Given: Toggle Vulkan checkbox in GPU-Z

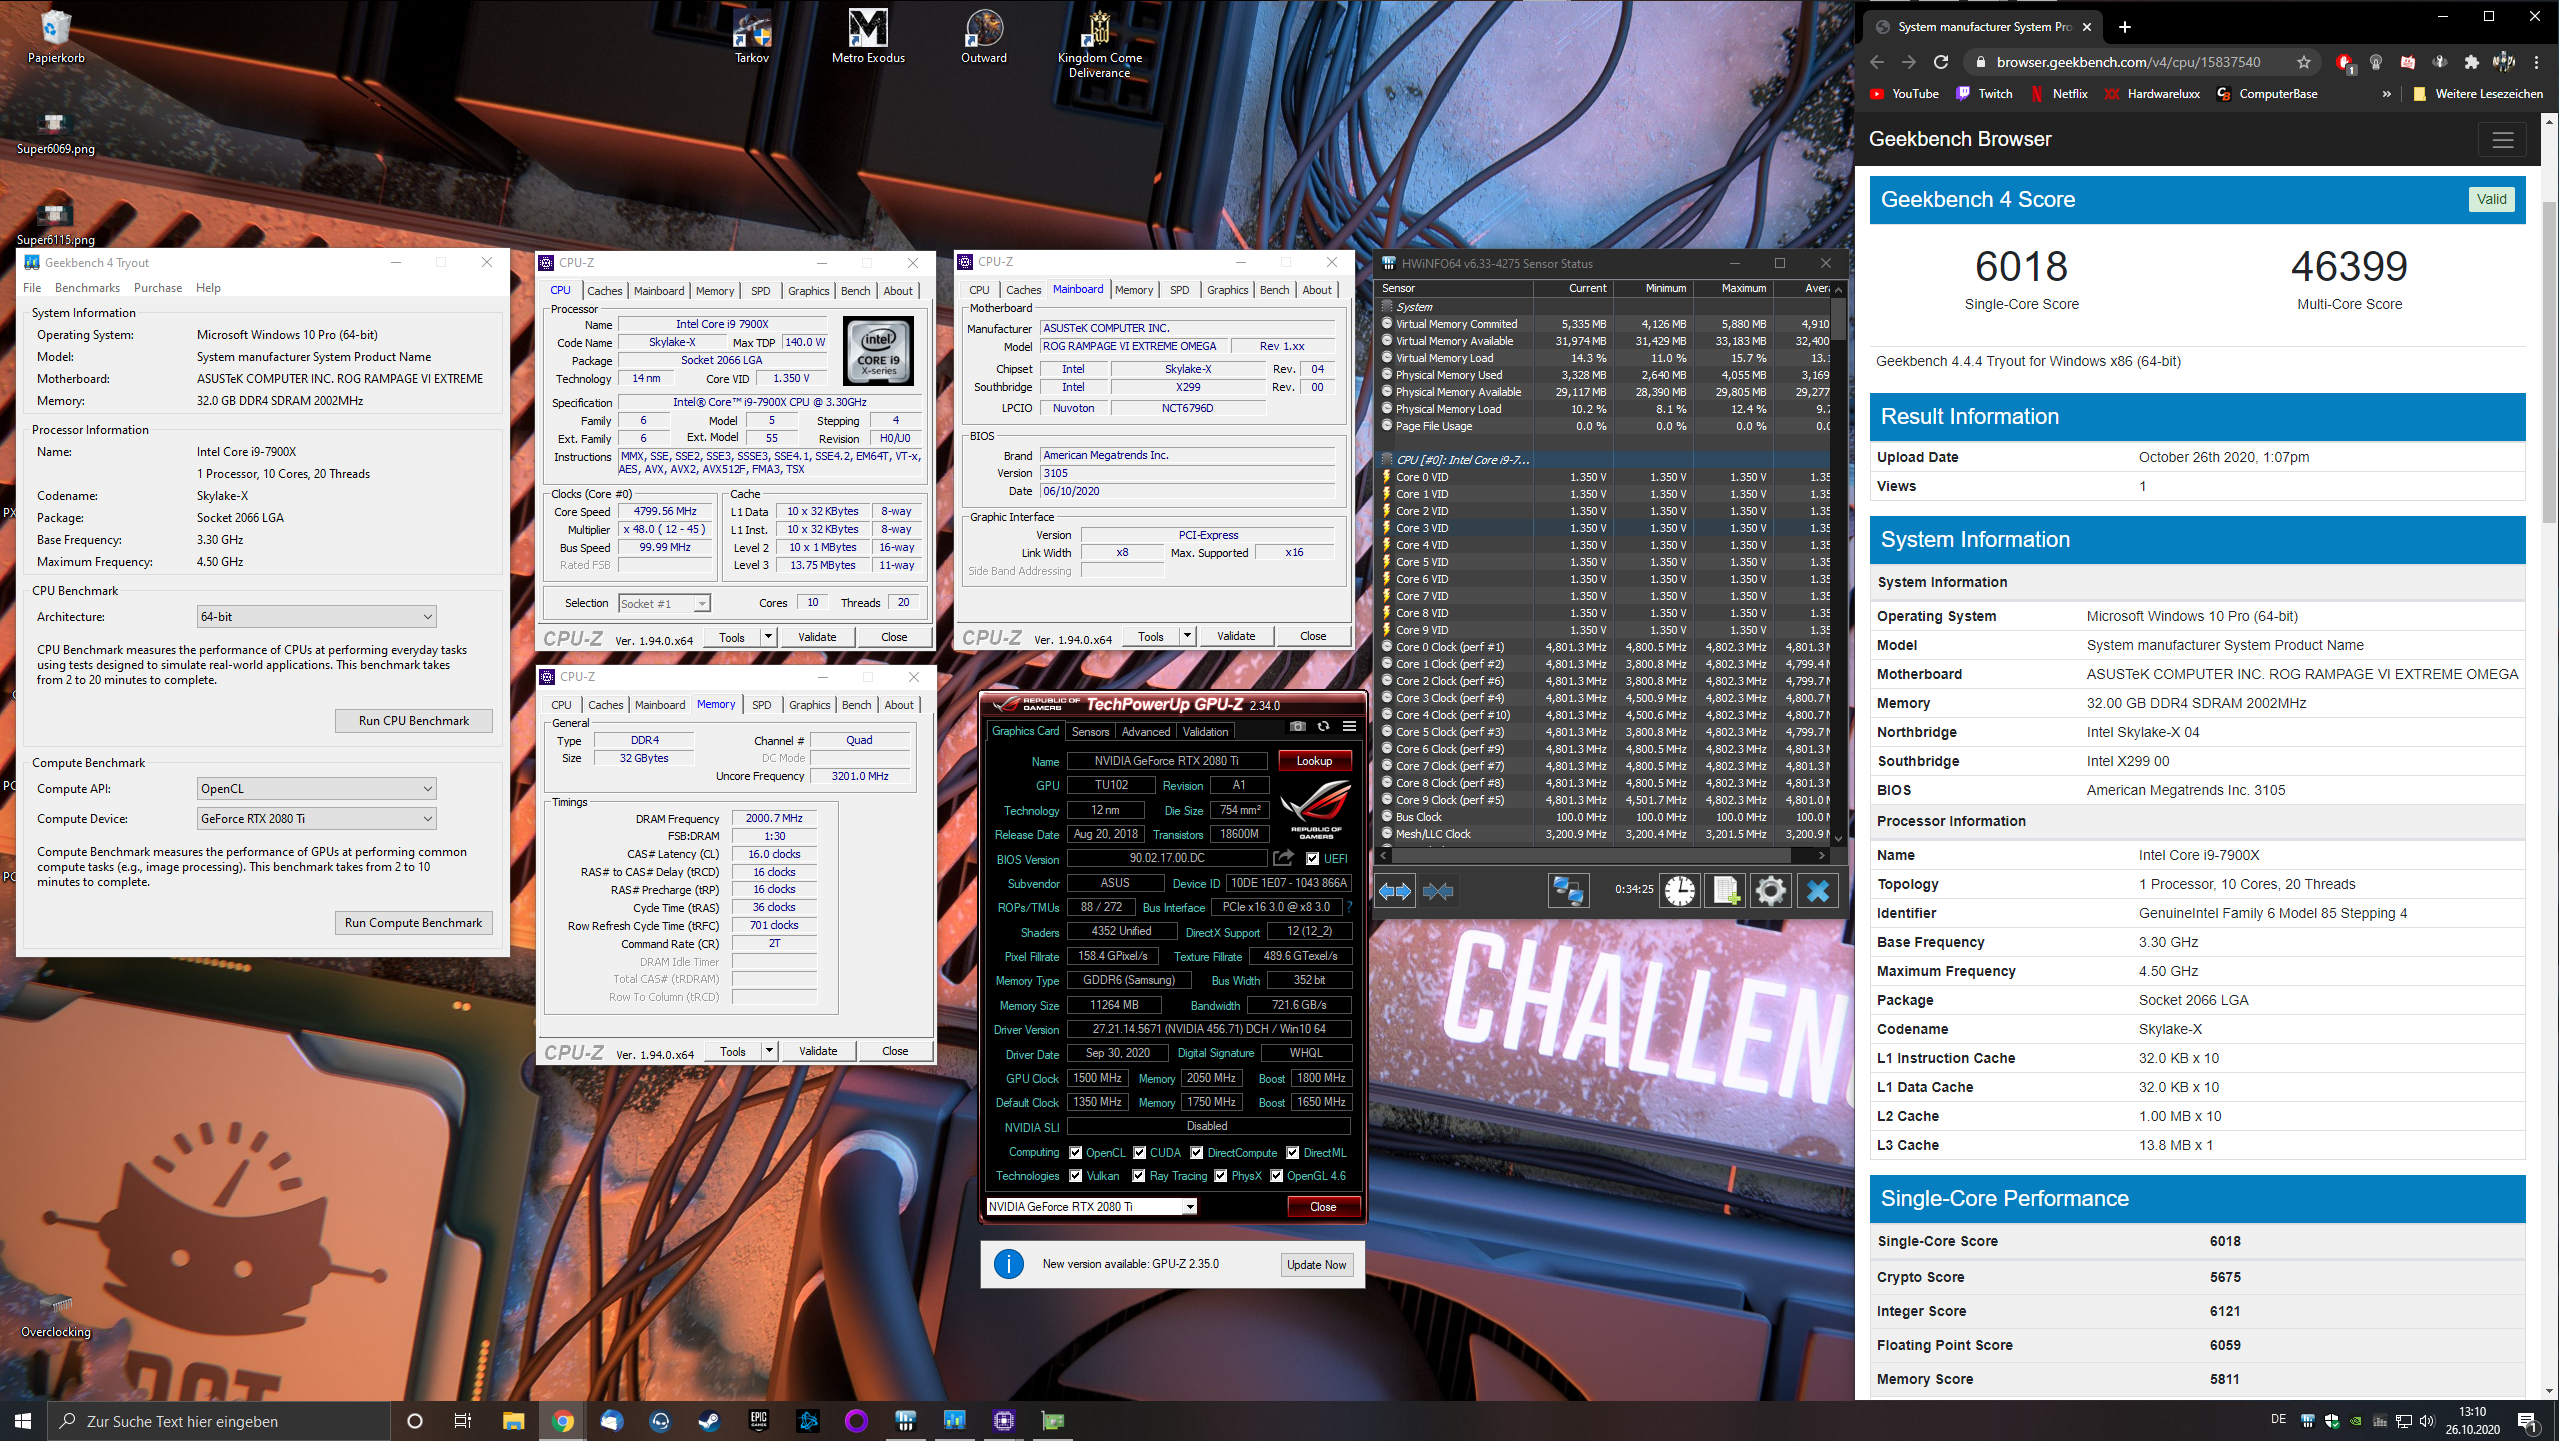Looking at the screenshot, I should [1076, 1175].
